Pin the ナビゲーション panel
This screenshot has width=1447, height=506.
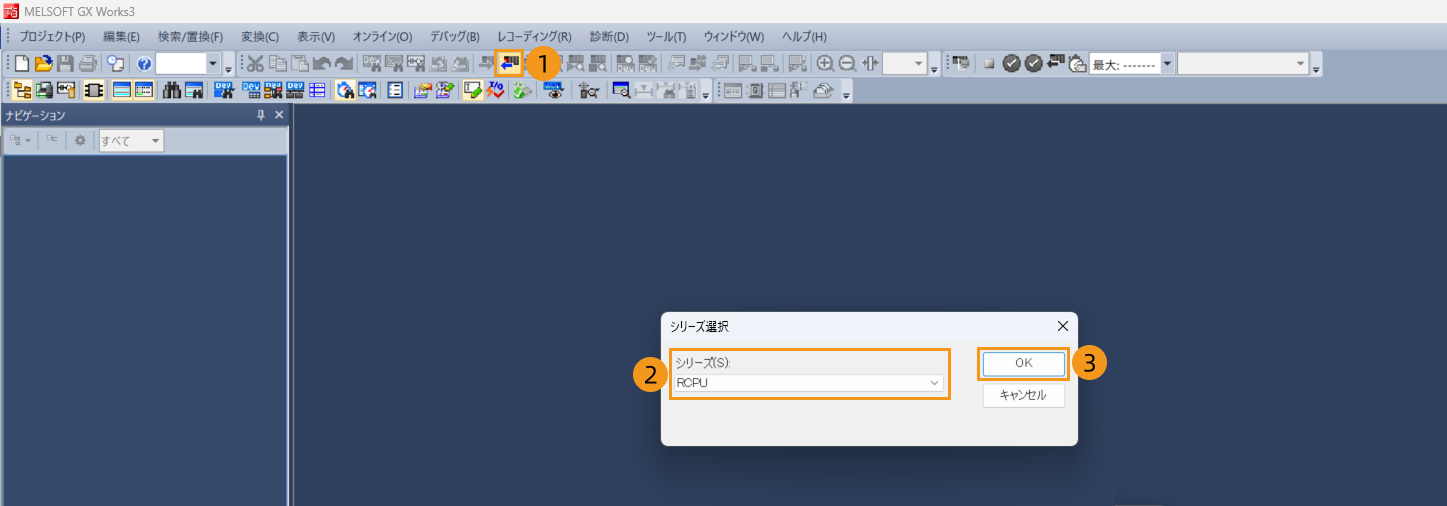click(x=261, y=116)
